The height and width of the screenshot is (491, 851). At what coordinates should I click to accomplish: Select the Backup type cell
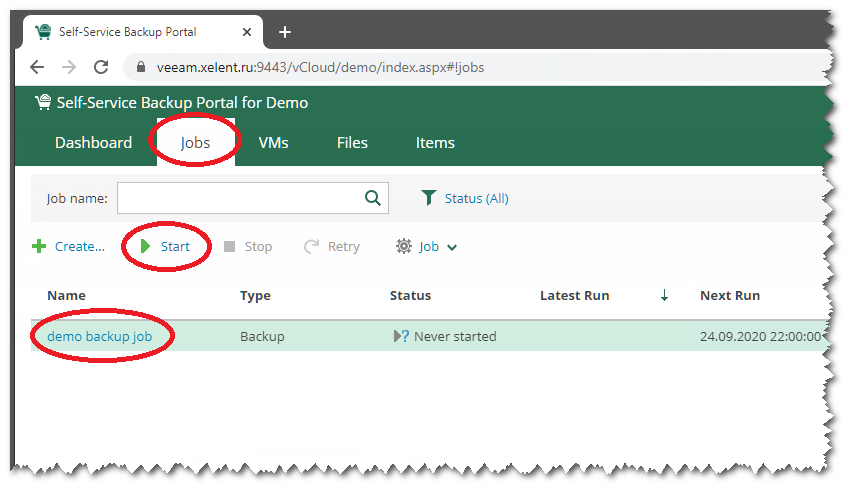tap(263, 336)
